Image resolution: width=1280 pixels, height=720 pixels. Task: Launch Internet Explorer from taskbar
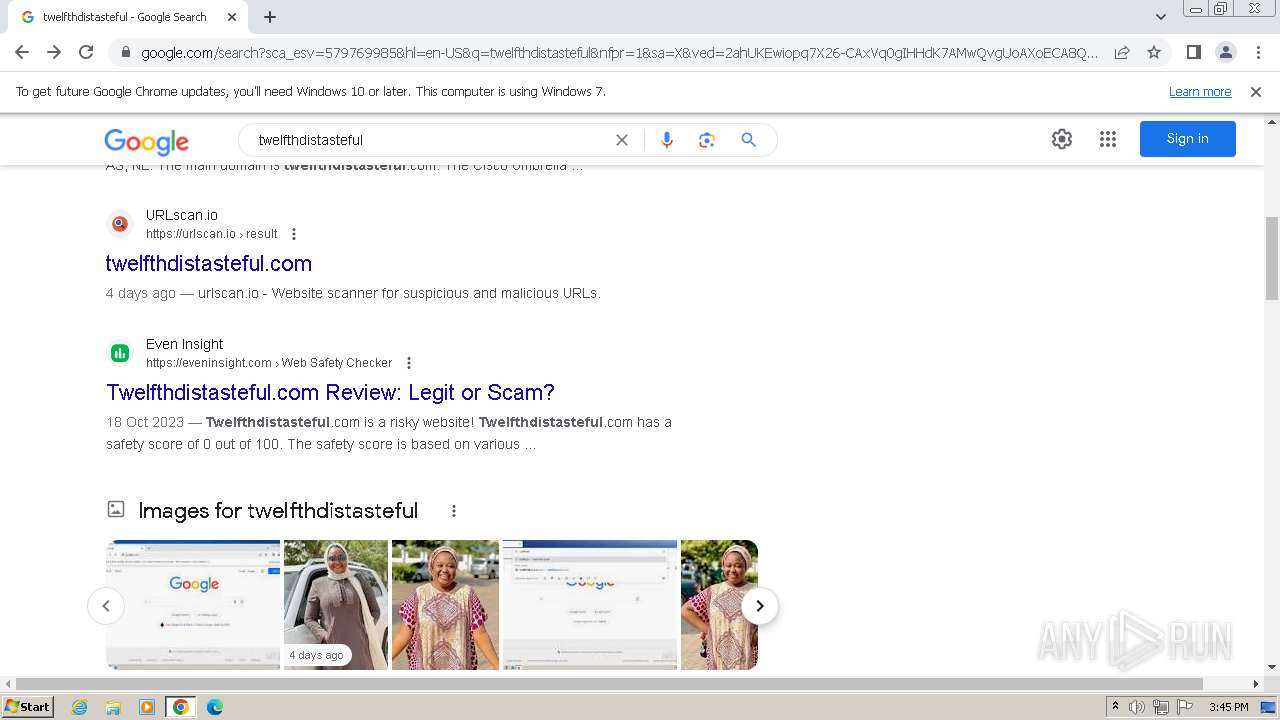point(80,707)
